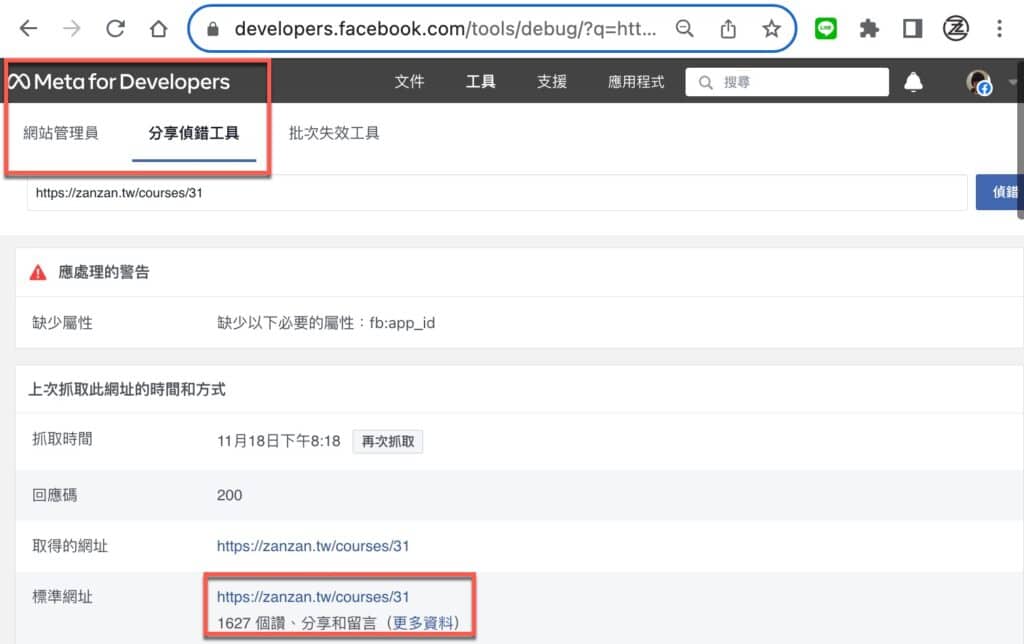This screenshot has height=644, width=1024.
Task: Open the 支援 menu
Action: (552, 82)
